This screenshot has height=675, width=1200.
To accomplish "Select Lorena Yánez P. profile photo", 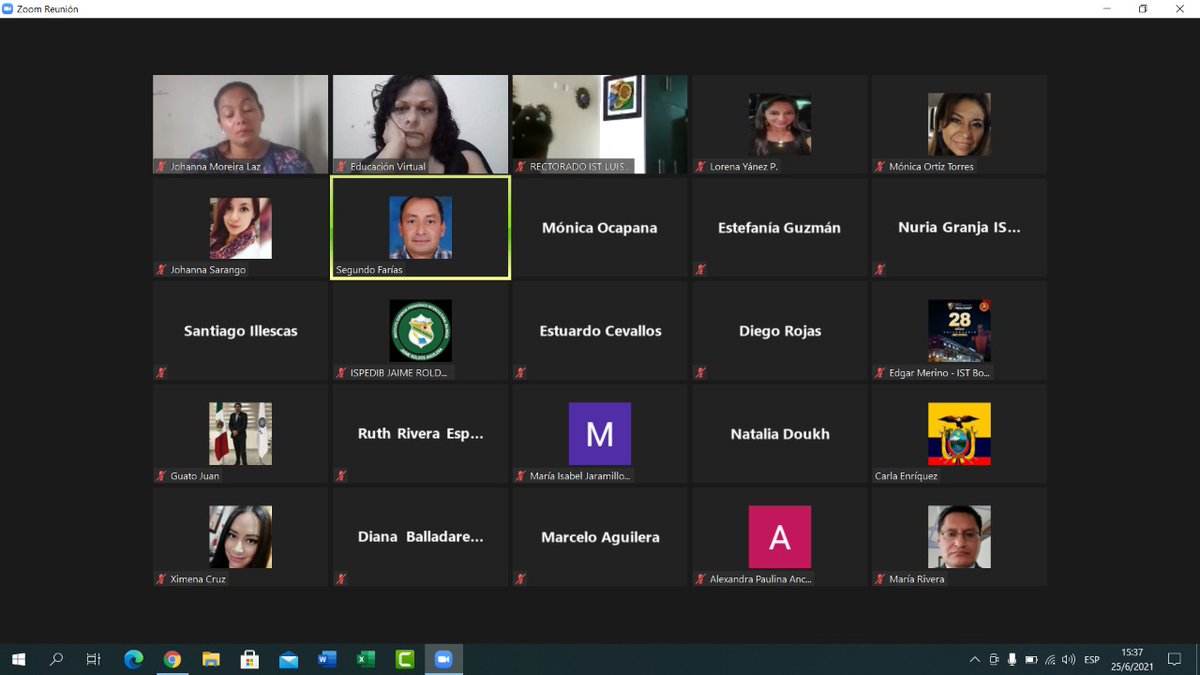I will coord(780,124).
